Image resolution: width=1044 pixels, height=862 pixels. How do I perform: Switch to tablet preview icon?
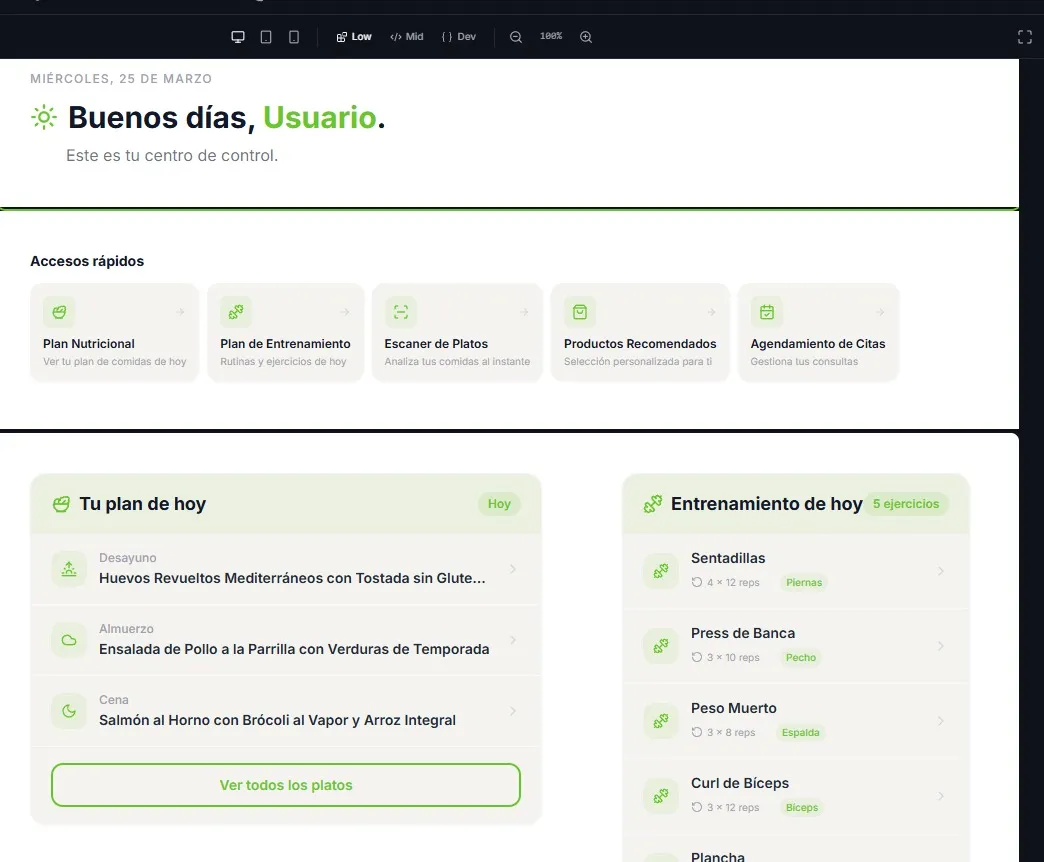click(x=266, y=37)
